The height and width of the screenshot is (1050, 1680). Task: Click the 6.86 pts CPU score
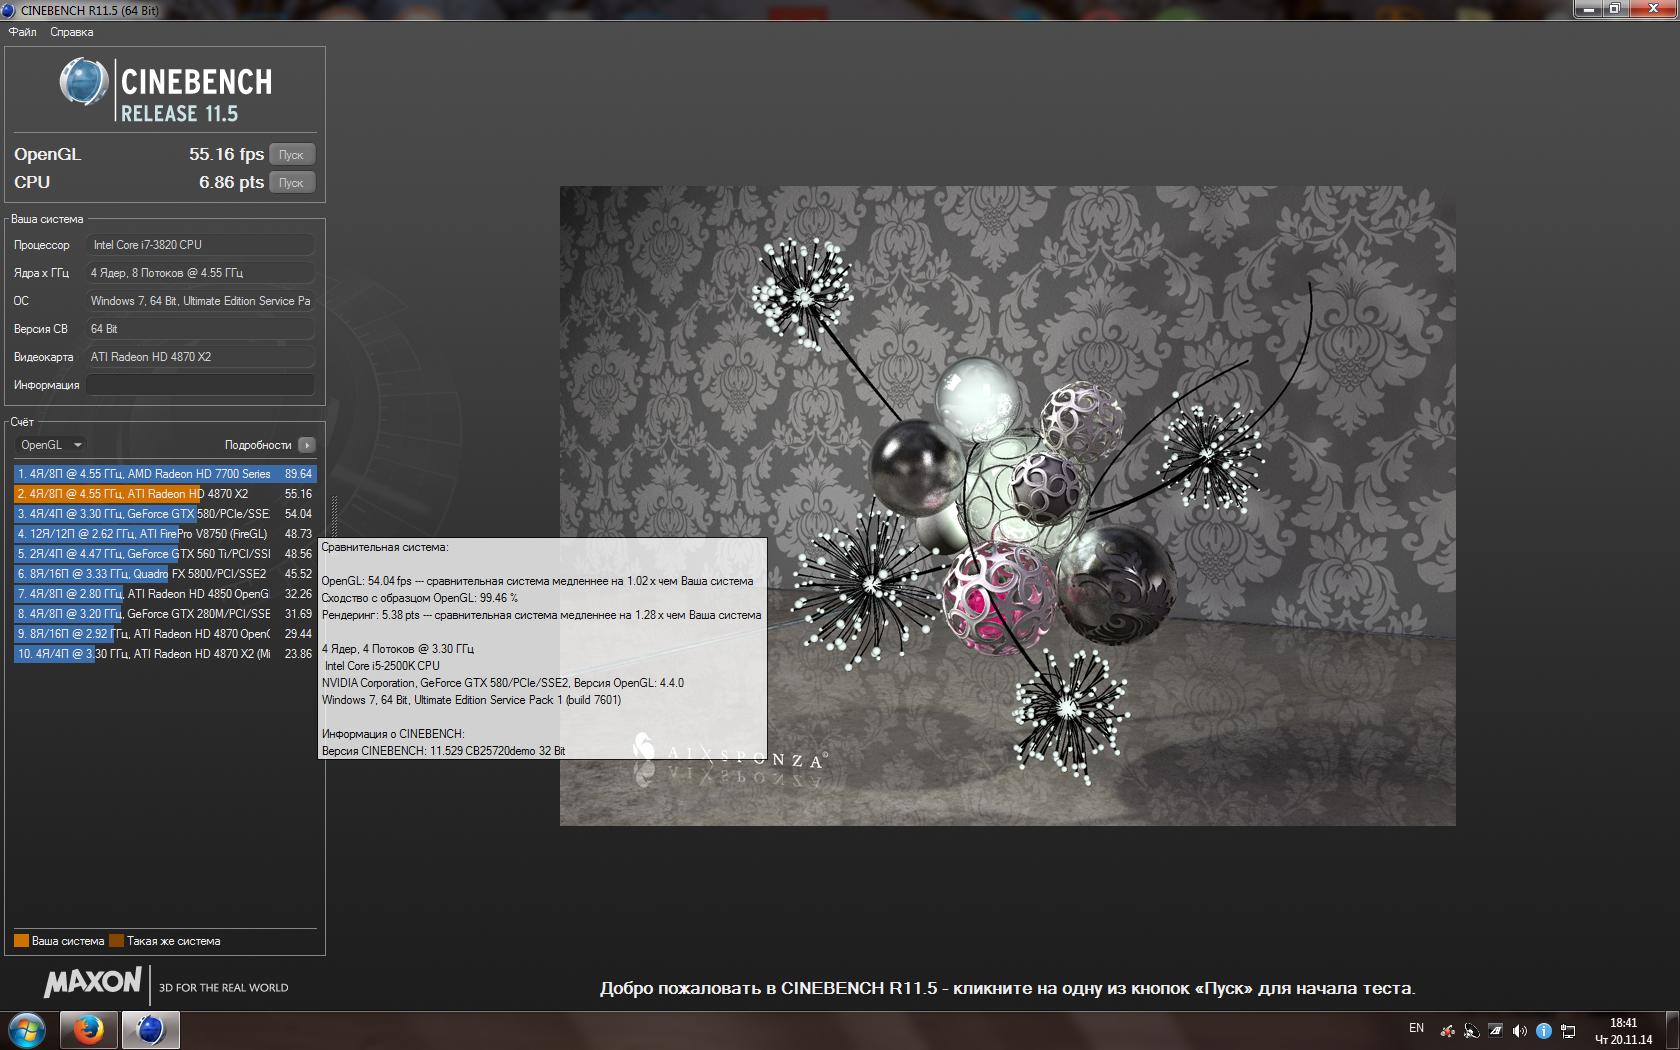[x=231, y=182]
